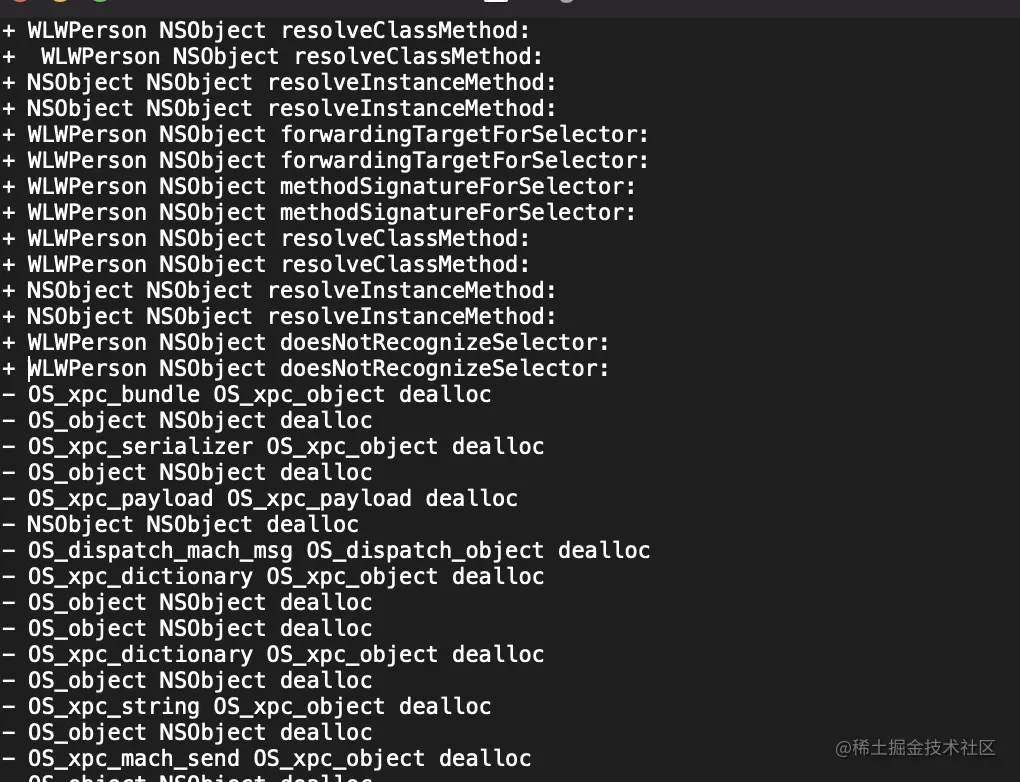The height and width of the screenshot is (782, 1020).
Task: Click the green zoom window button
Action: (100, 1)
